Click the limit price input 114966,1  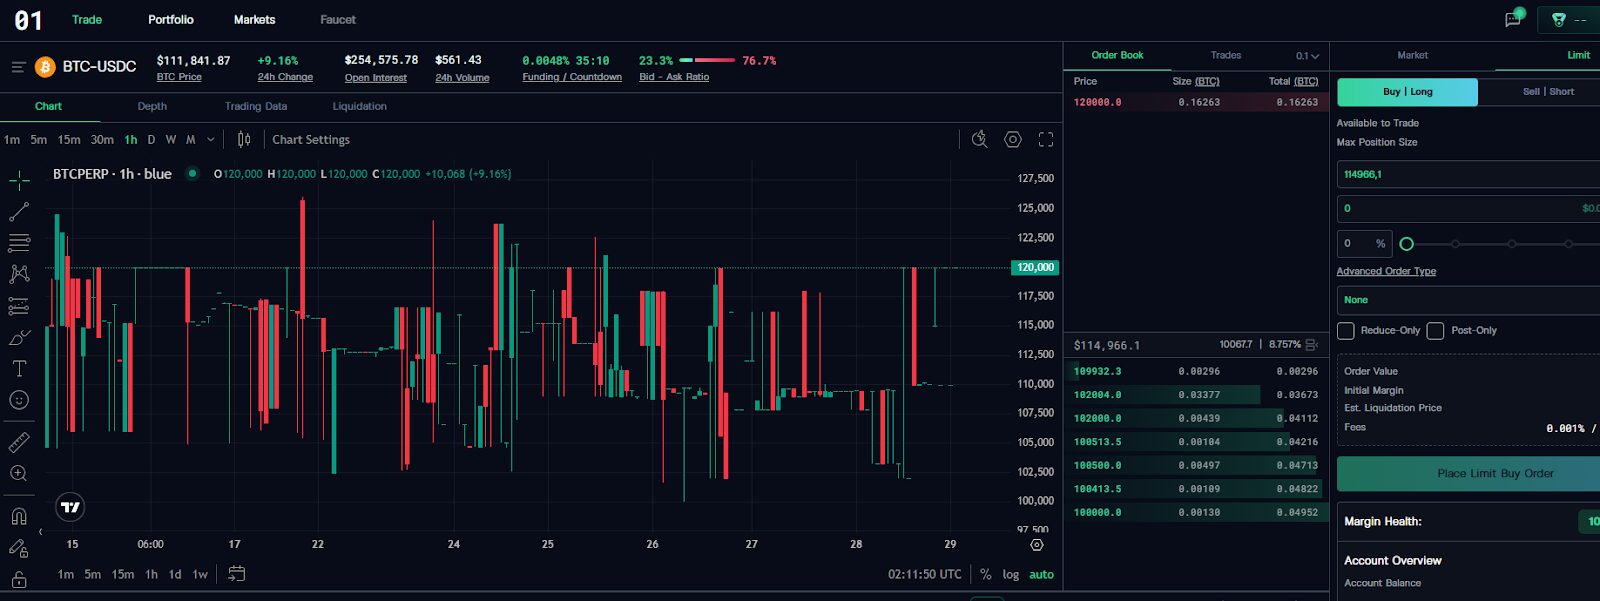pyautogui.click(x=1468, y=174)
